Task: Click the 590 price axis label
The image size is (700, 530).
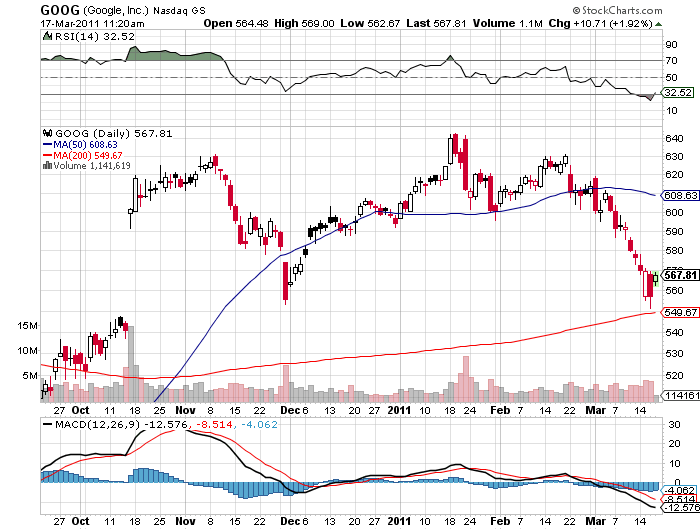Action: click(x=674, y=232)
